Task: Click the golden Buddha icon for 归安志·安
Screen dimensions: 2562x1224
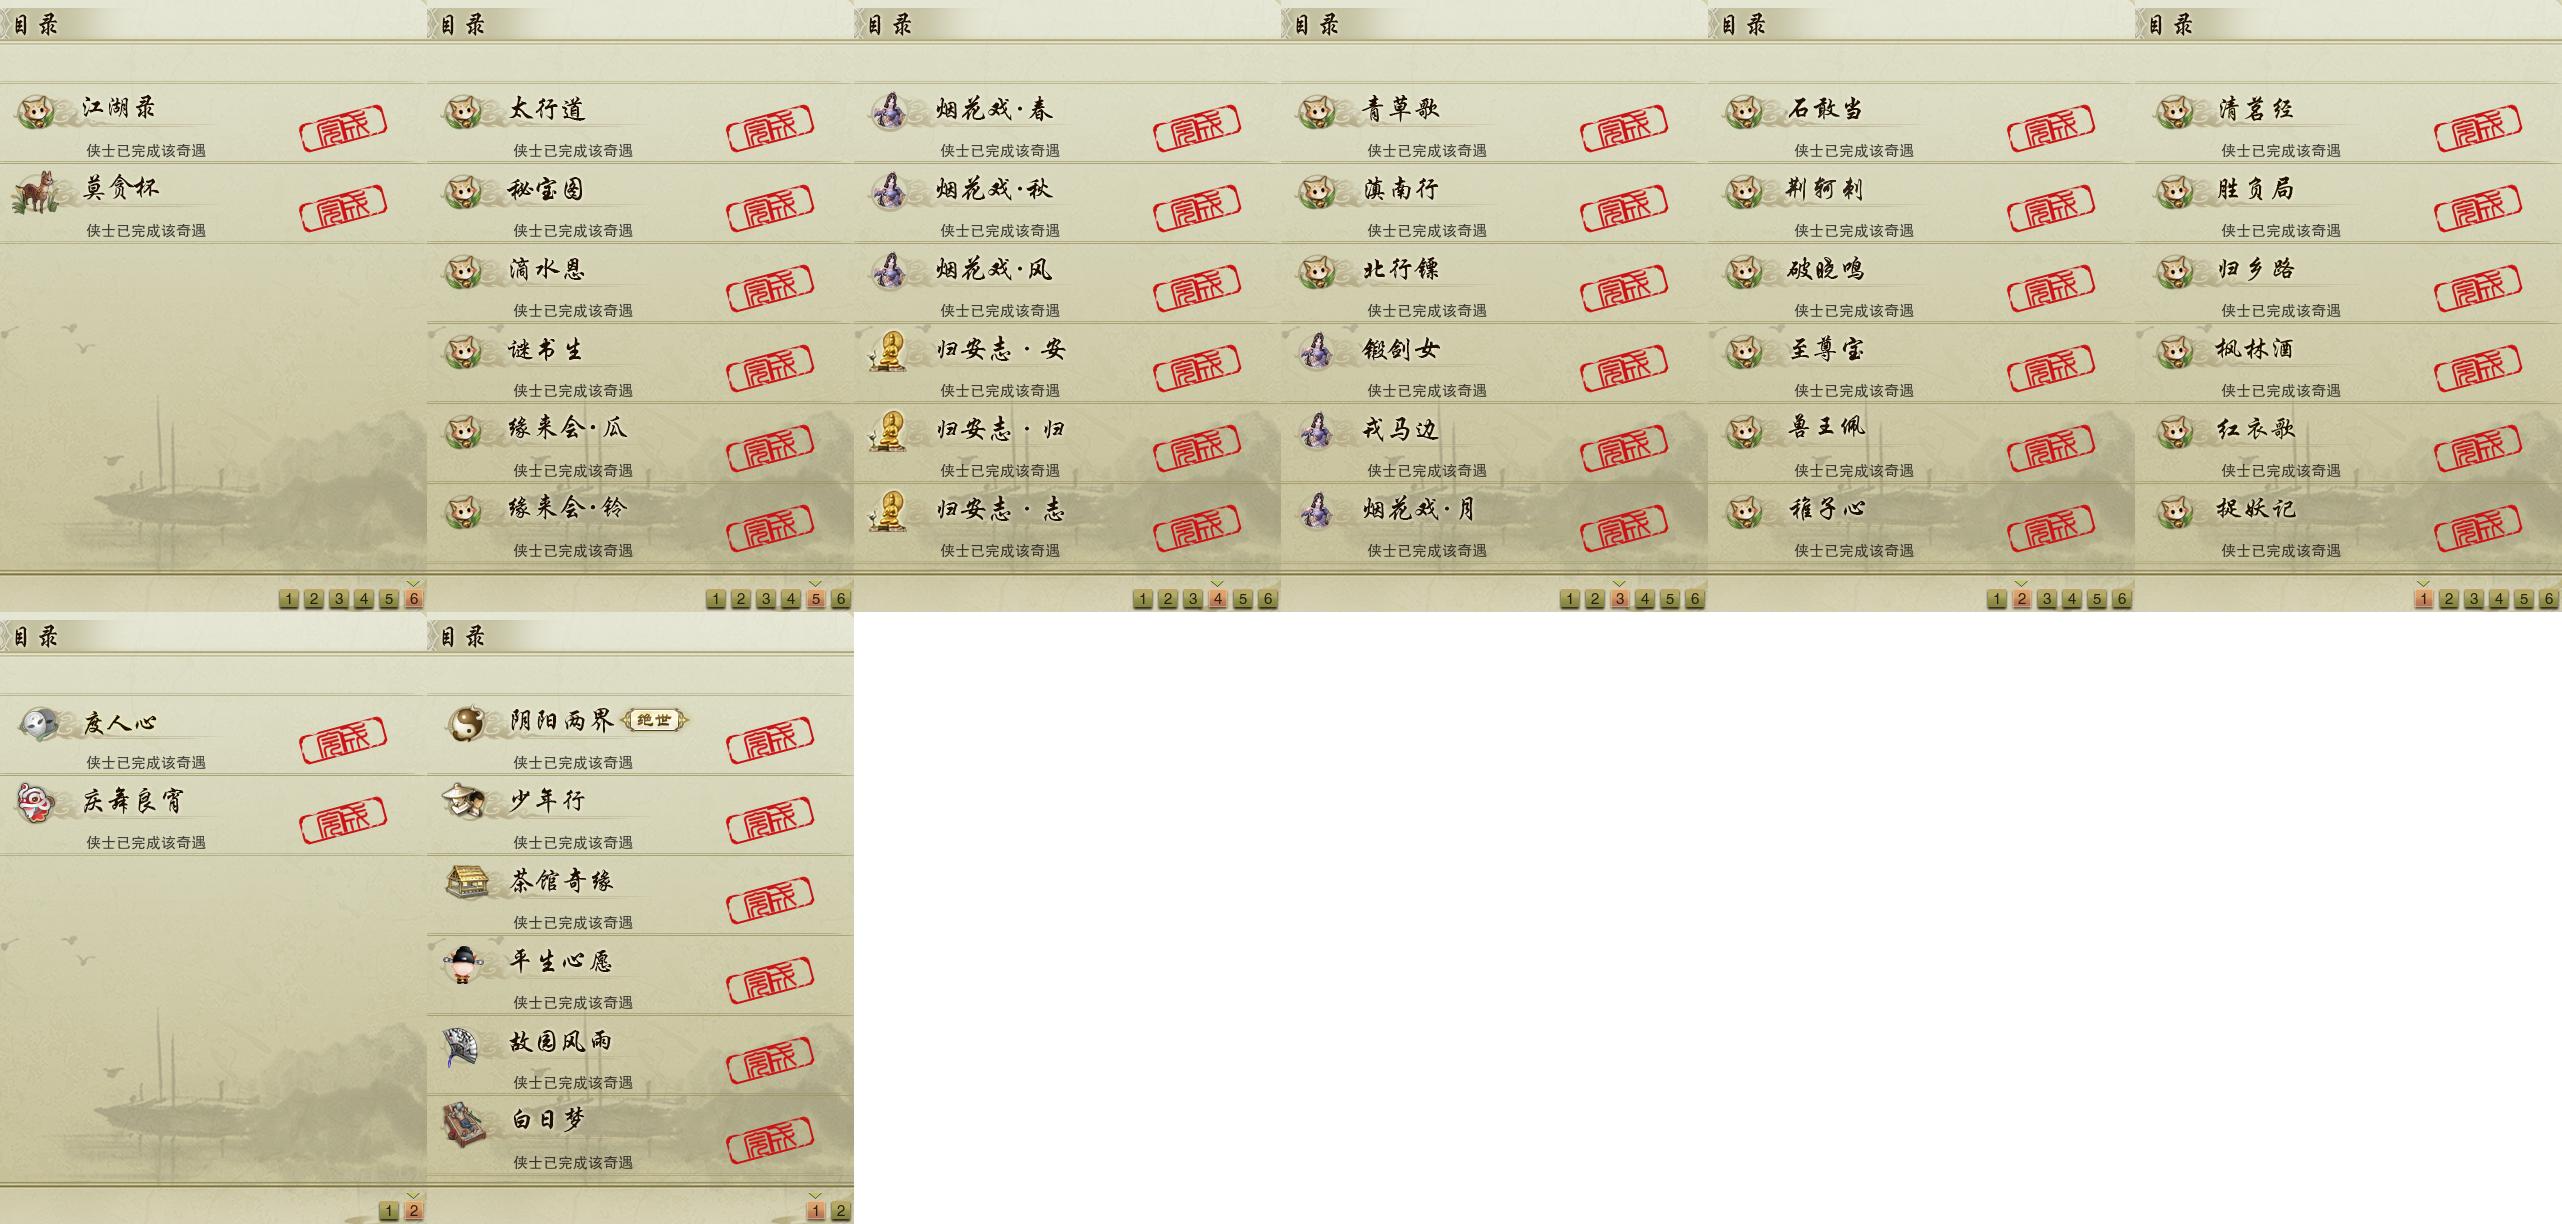Action: [887, 351]
